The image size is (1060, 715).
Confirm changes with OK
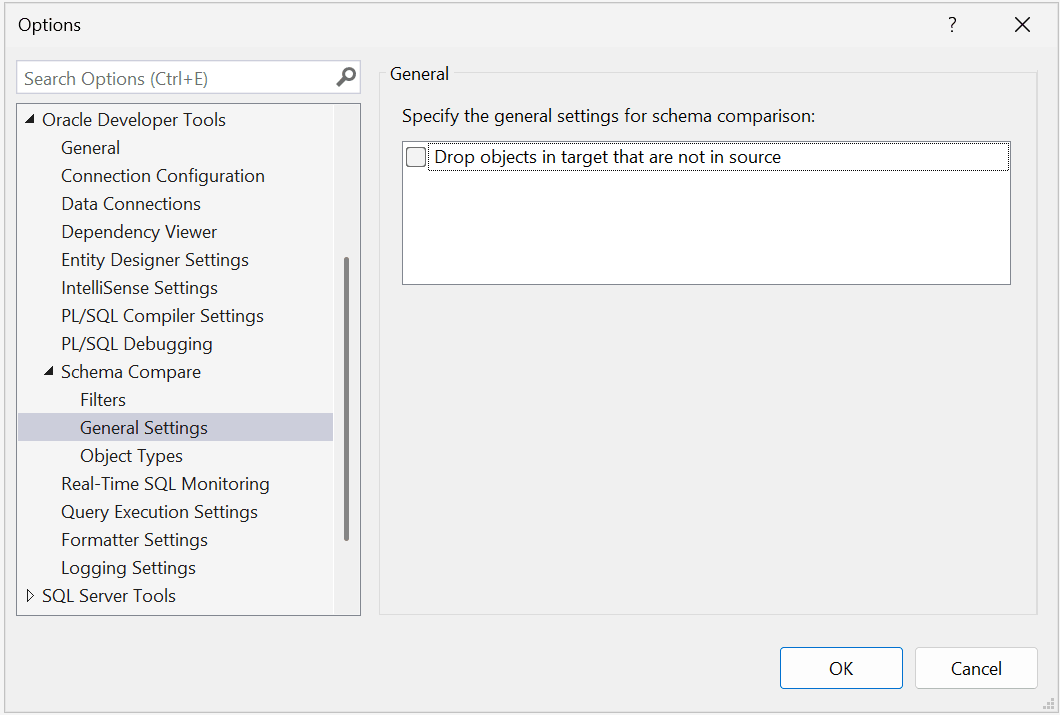841,668
